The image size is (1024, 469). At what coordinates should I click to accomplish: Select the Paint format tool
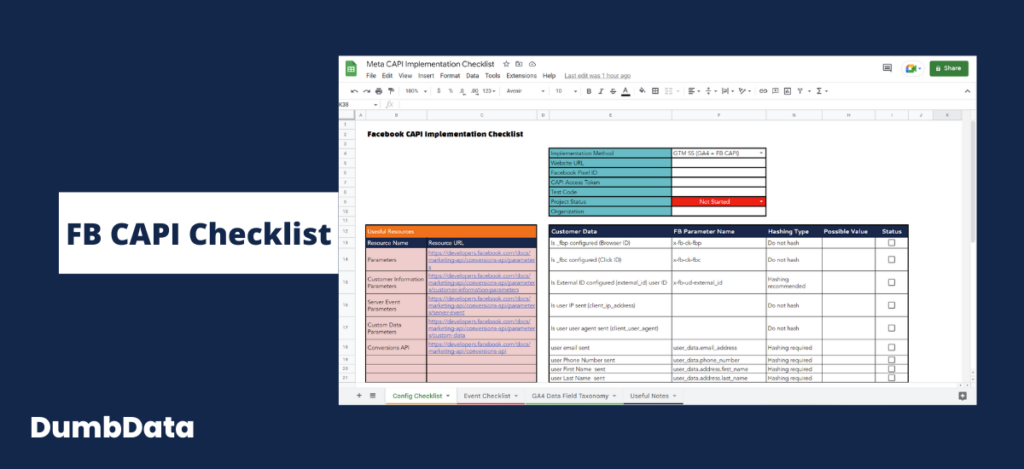click(391, 91)
